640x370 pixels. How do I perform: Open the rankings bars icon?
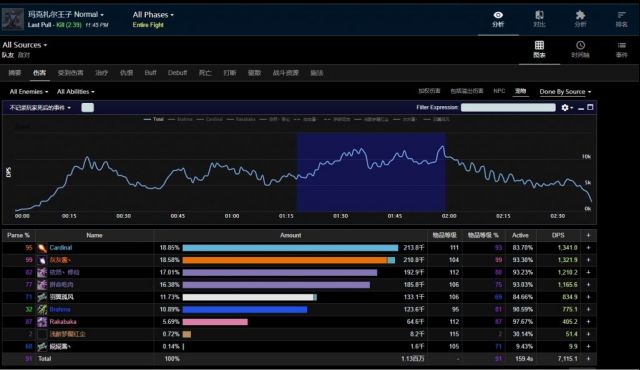(621, 19)
